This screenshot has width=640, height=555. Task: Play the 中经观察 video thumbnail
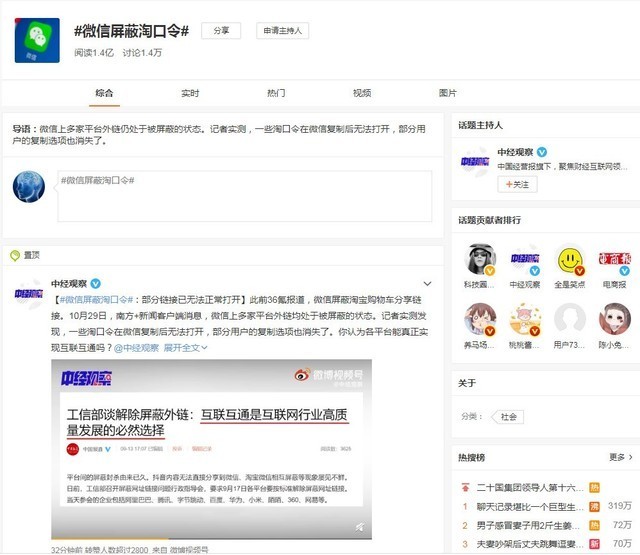click(x=211, y=449)
